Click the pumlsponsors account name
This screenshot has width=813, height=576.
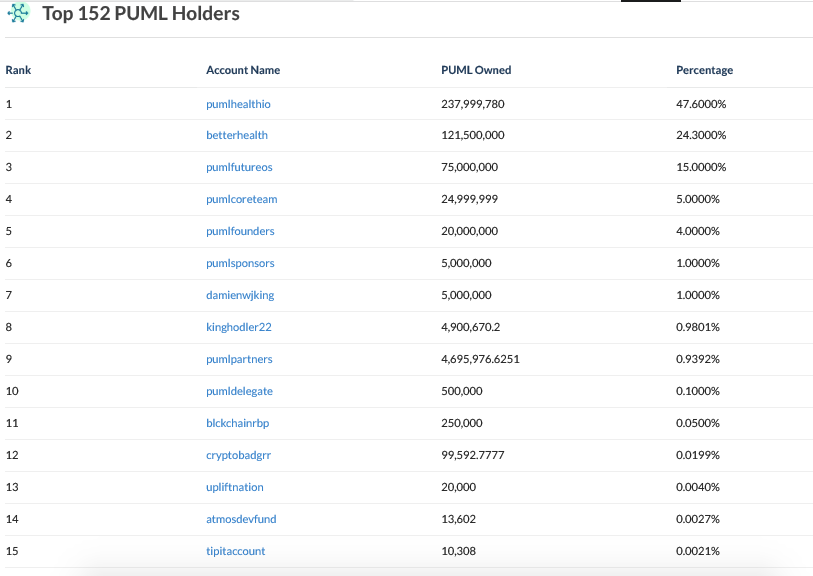(240, 263)
